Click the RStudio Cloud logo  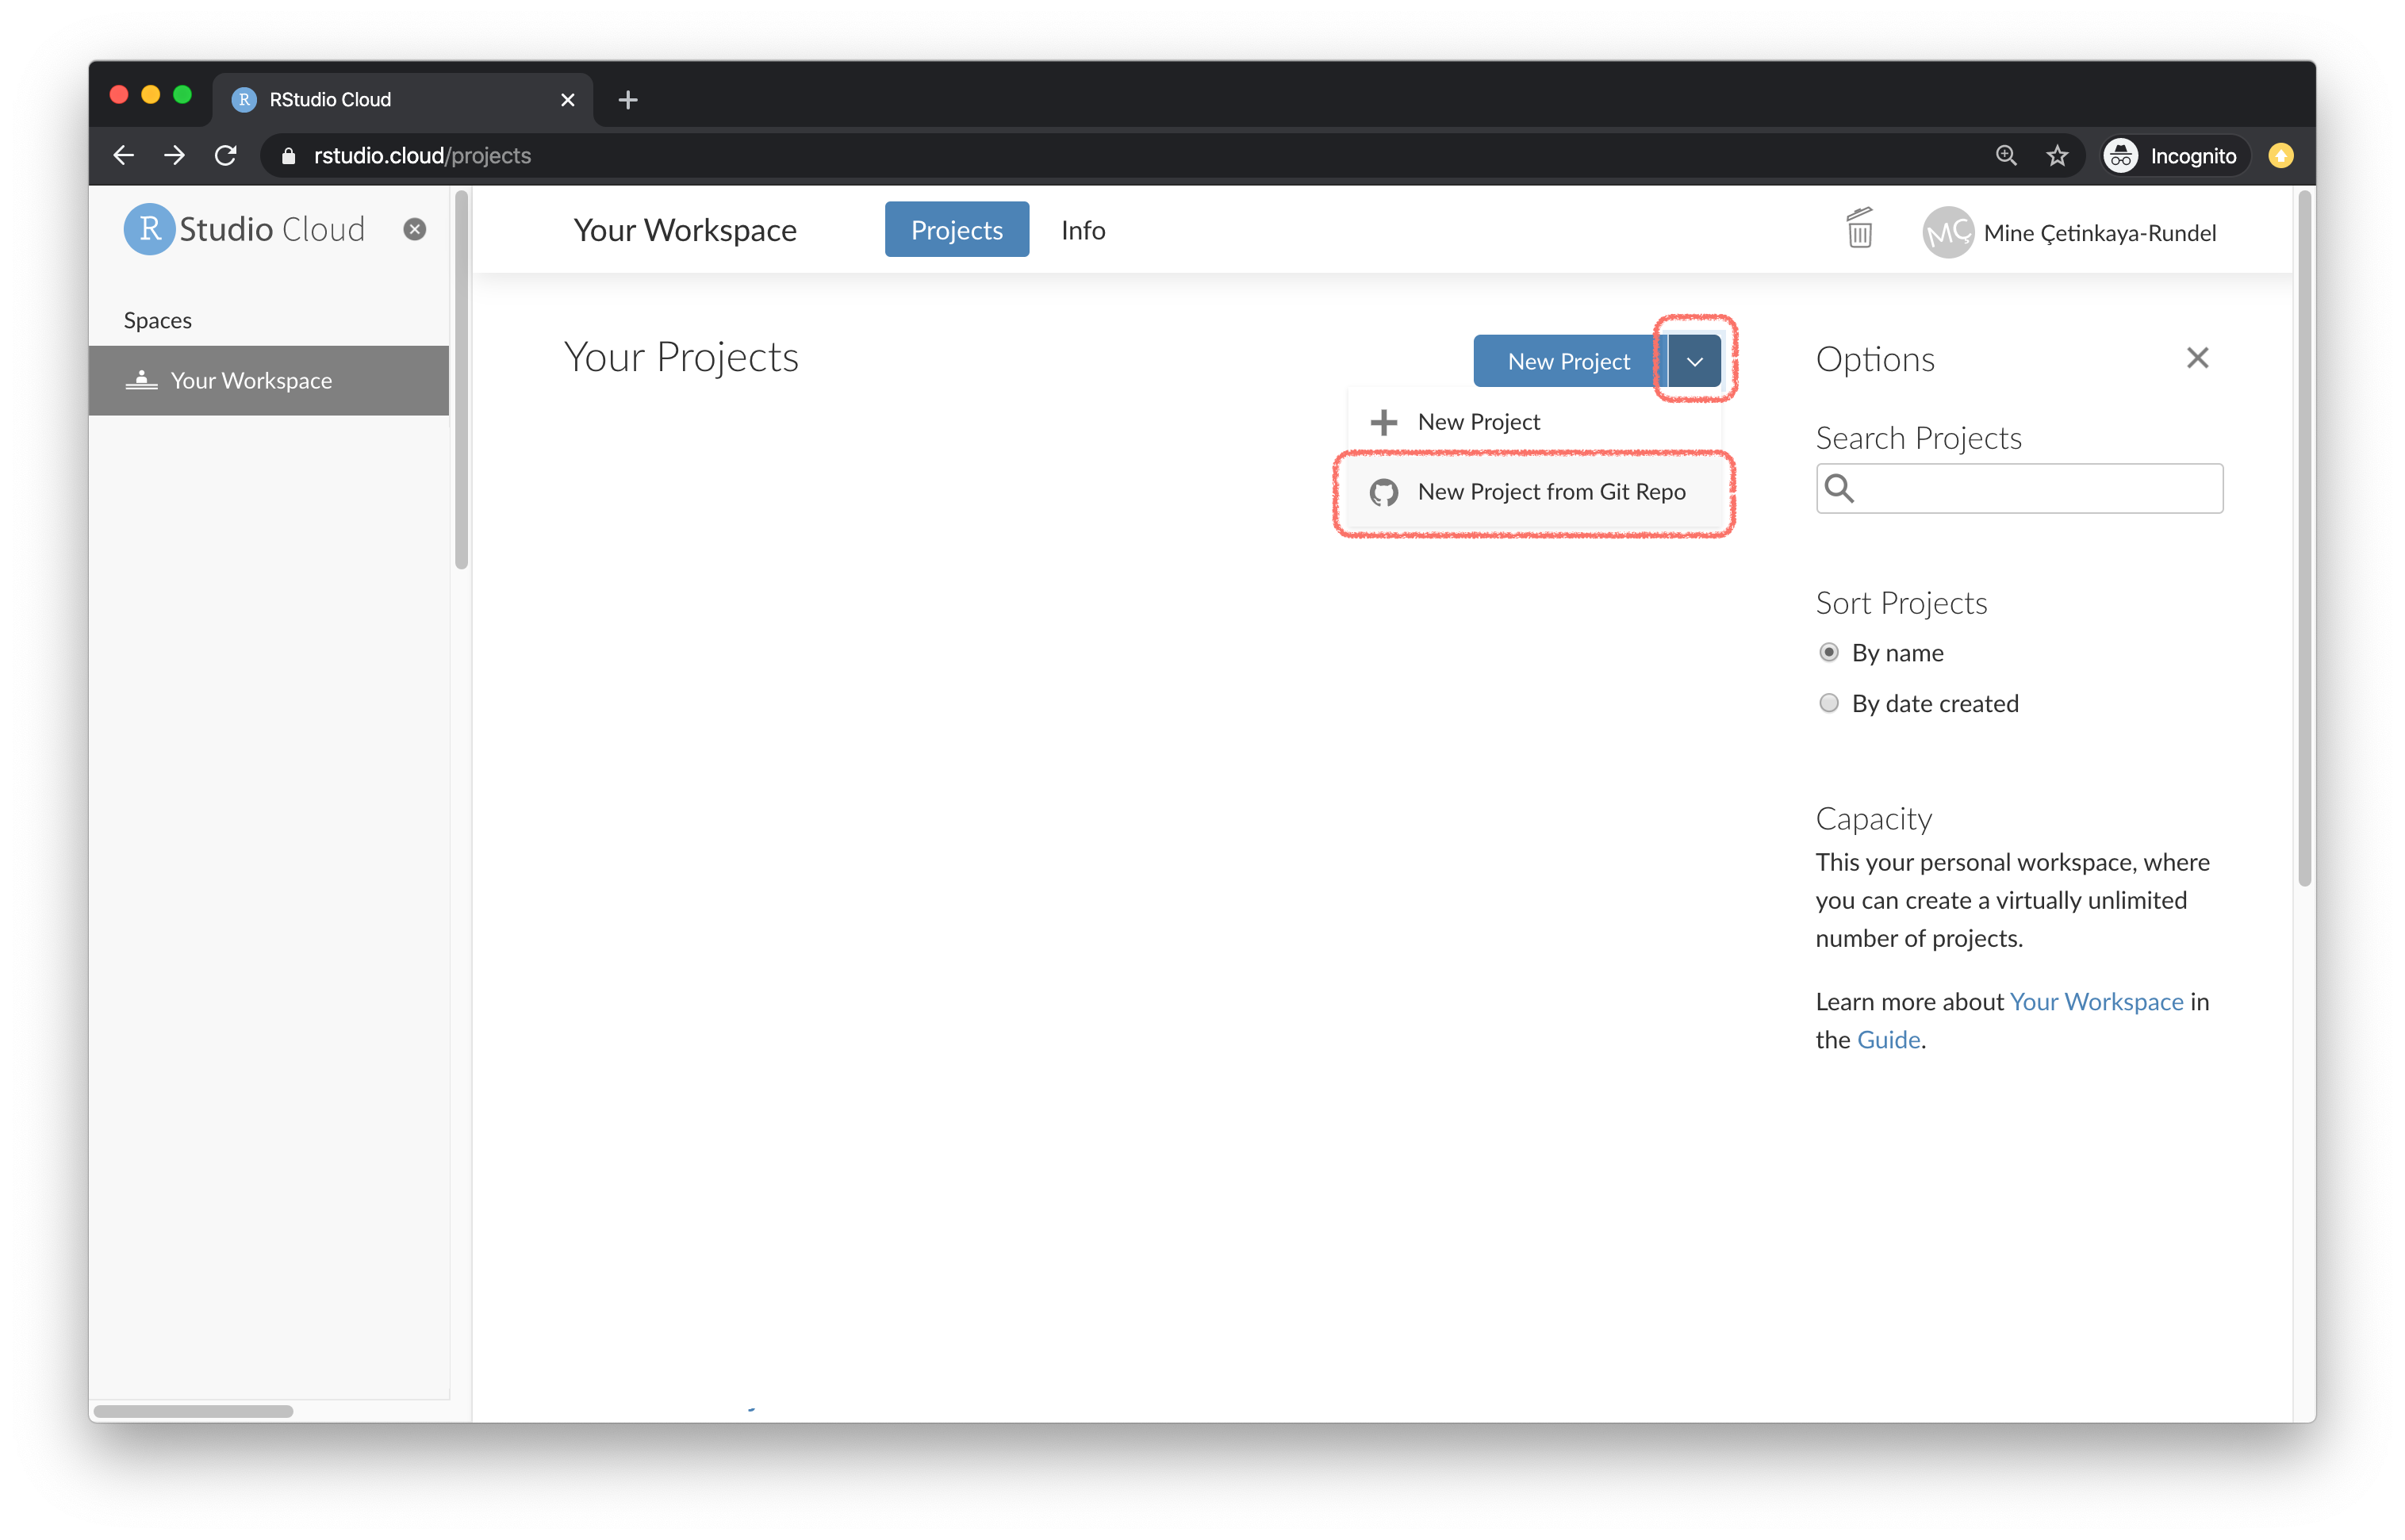pos(245,230)
